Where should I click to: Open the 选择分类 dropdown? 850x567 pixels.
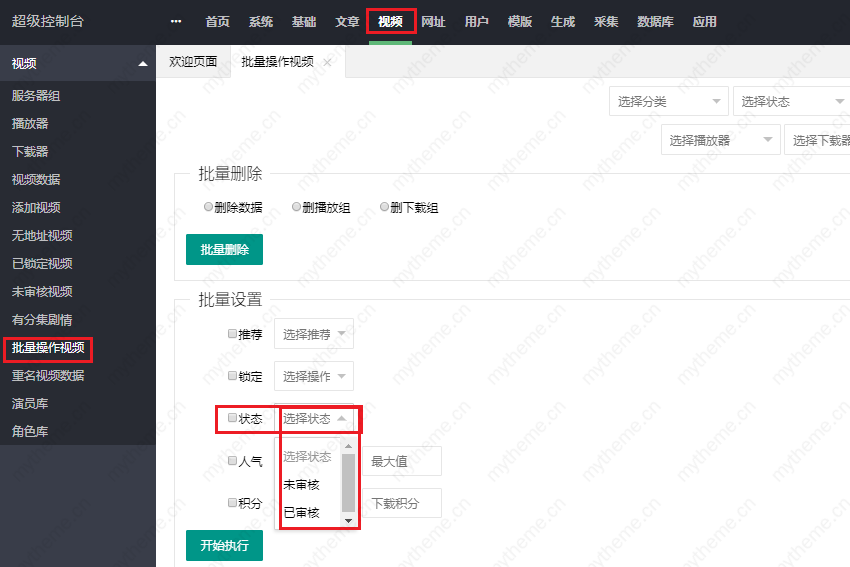[x=668, y=102]
